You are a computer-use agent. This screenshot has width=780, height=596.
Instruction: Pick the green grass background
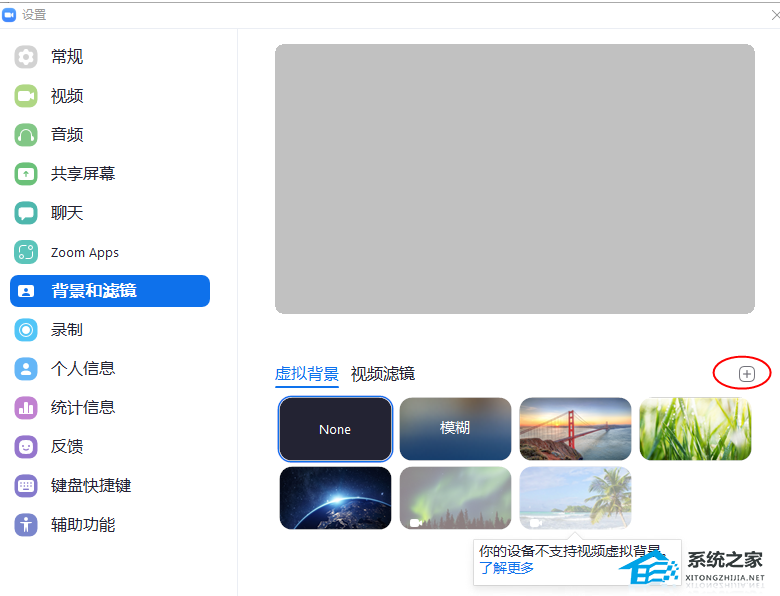pos(695,429)
